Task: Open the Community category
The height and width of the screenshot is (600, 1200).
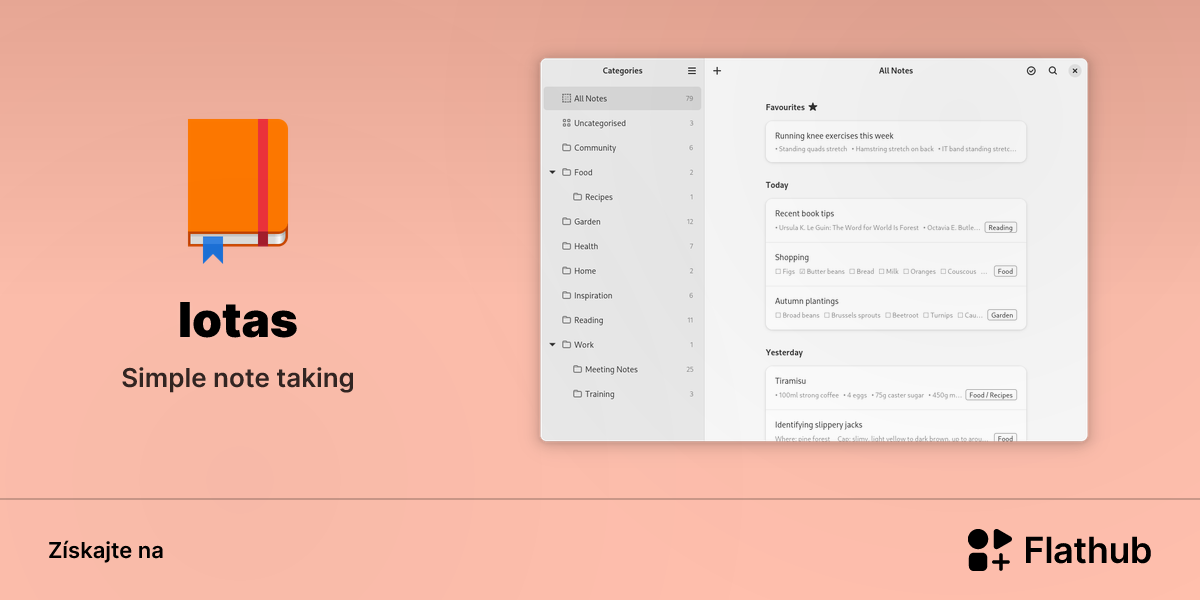Action: point(622,148)
